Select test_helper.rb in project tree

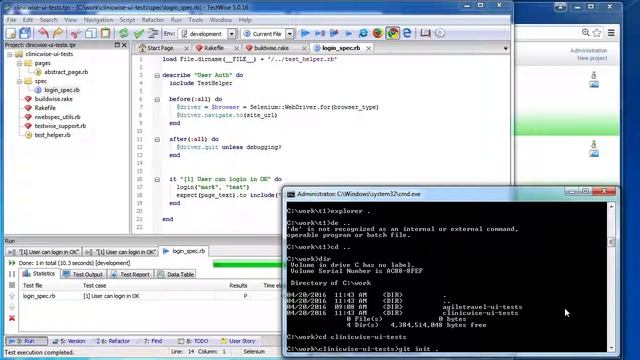pyautogui.click(x=52, y=135)
